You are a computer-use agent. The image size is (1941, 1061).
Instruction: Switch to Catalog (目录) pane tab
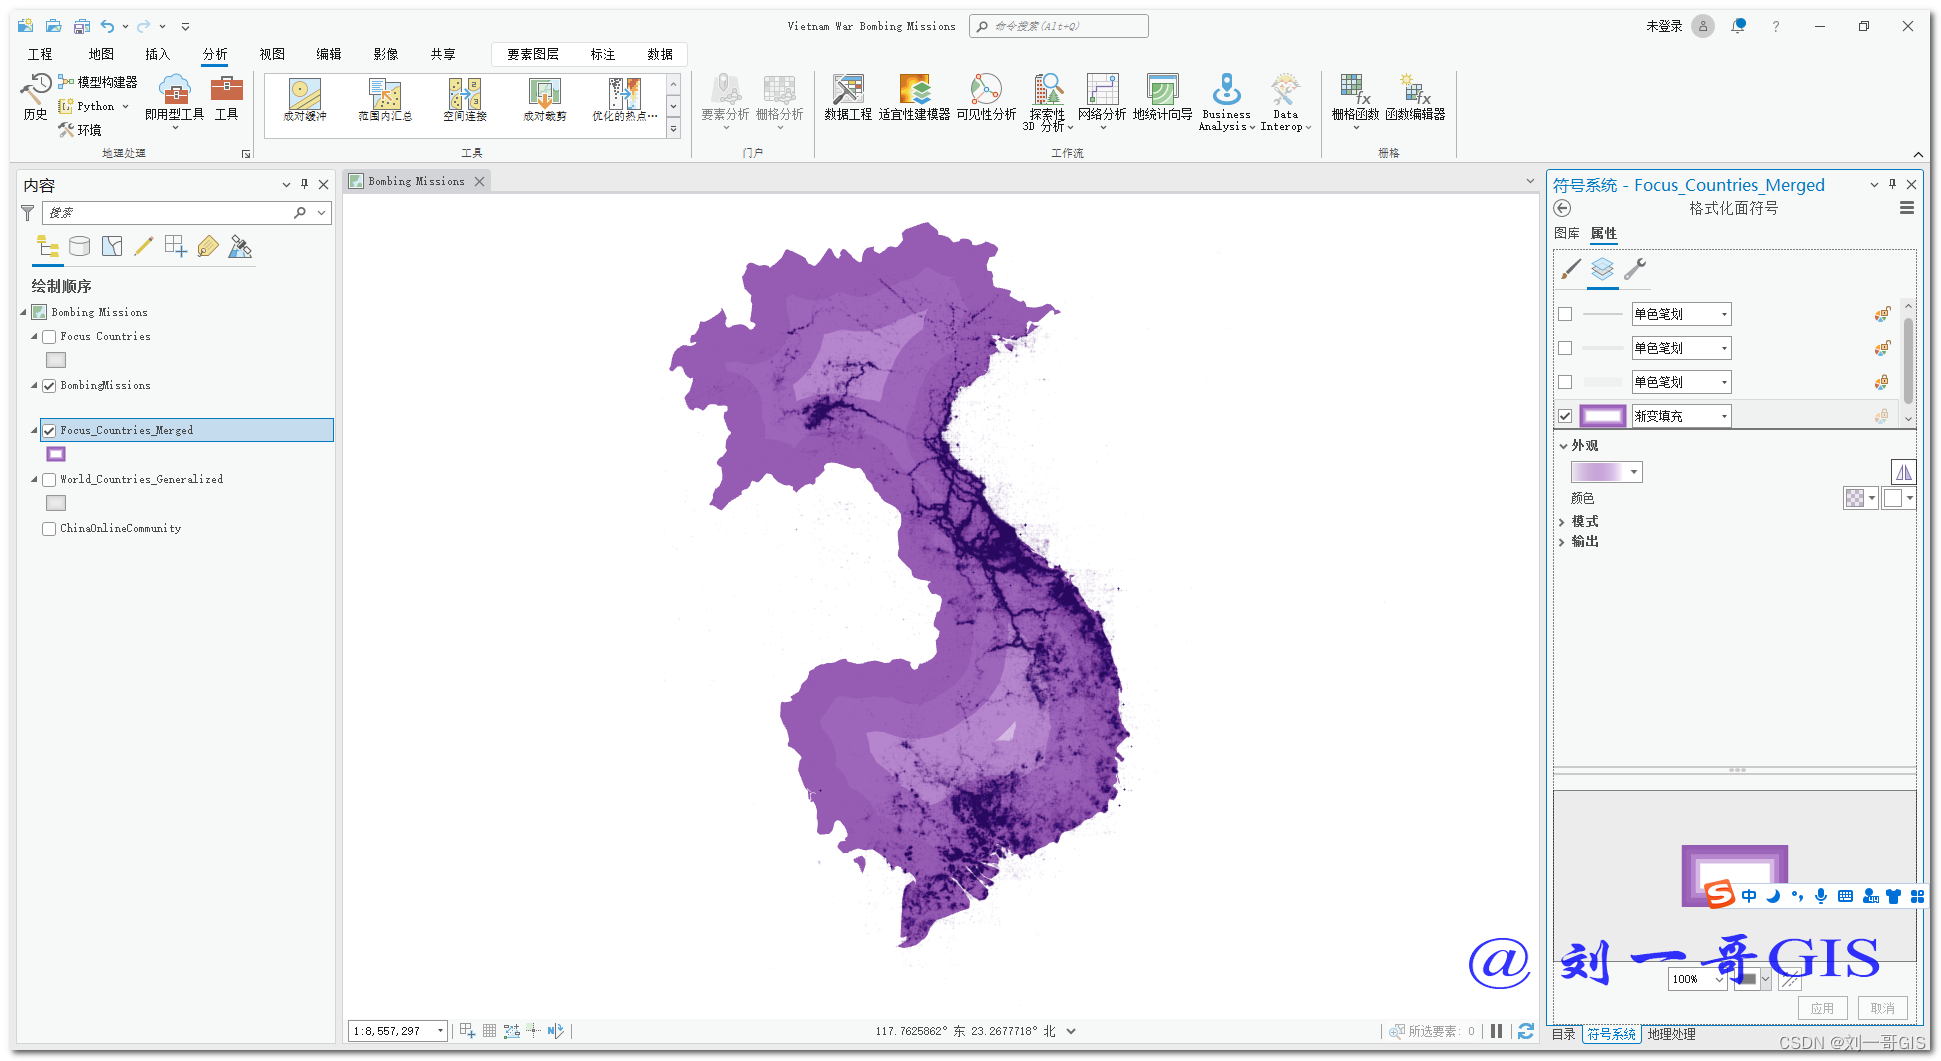1563,1034
